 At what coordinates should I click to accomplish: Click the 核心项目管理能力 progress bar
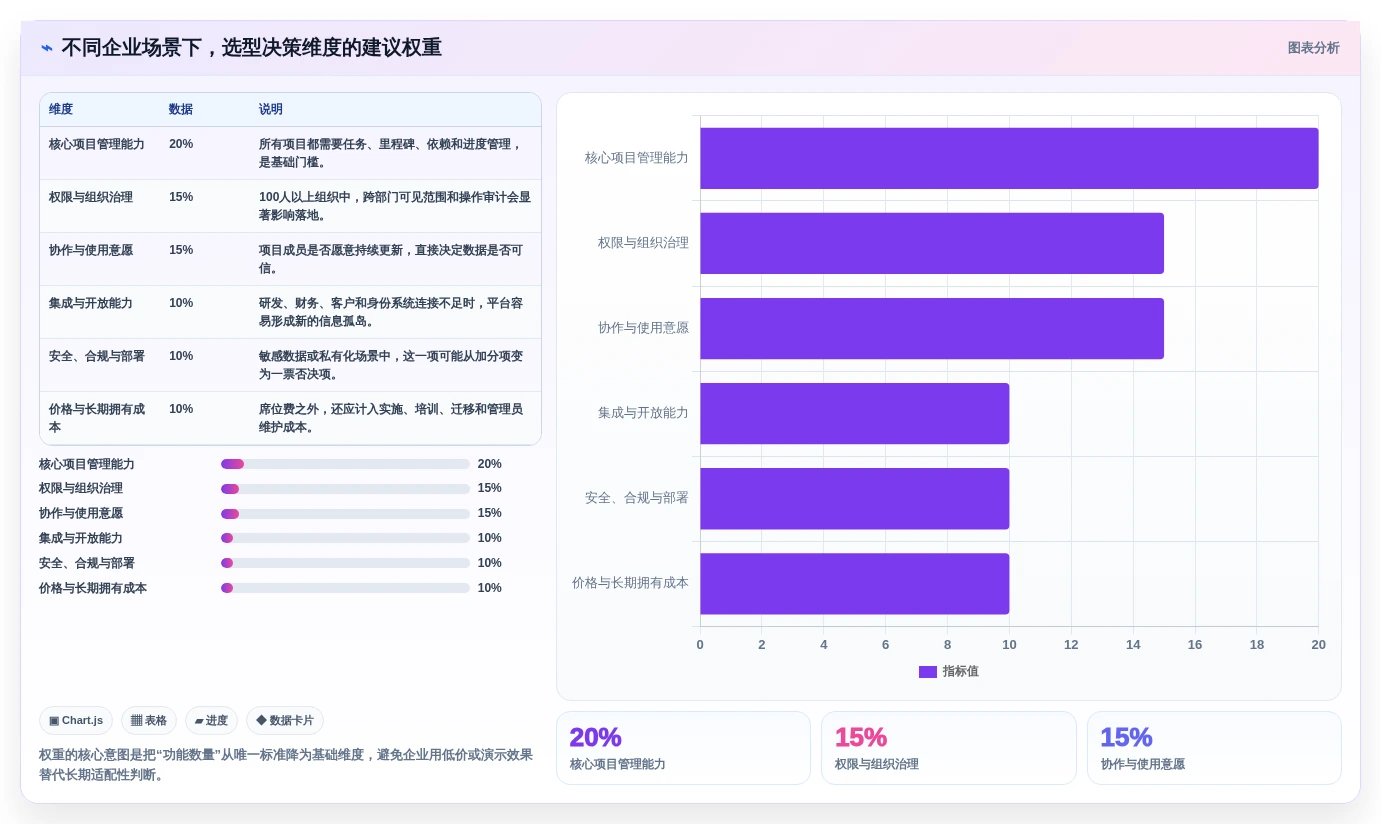pyautogui.click(x=345, y=464)
